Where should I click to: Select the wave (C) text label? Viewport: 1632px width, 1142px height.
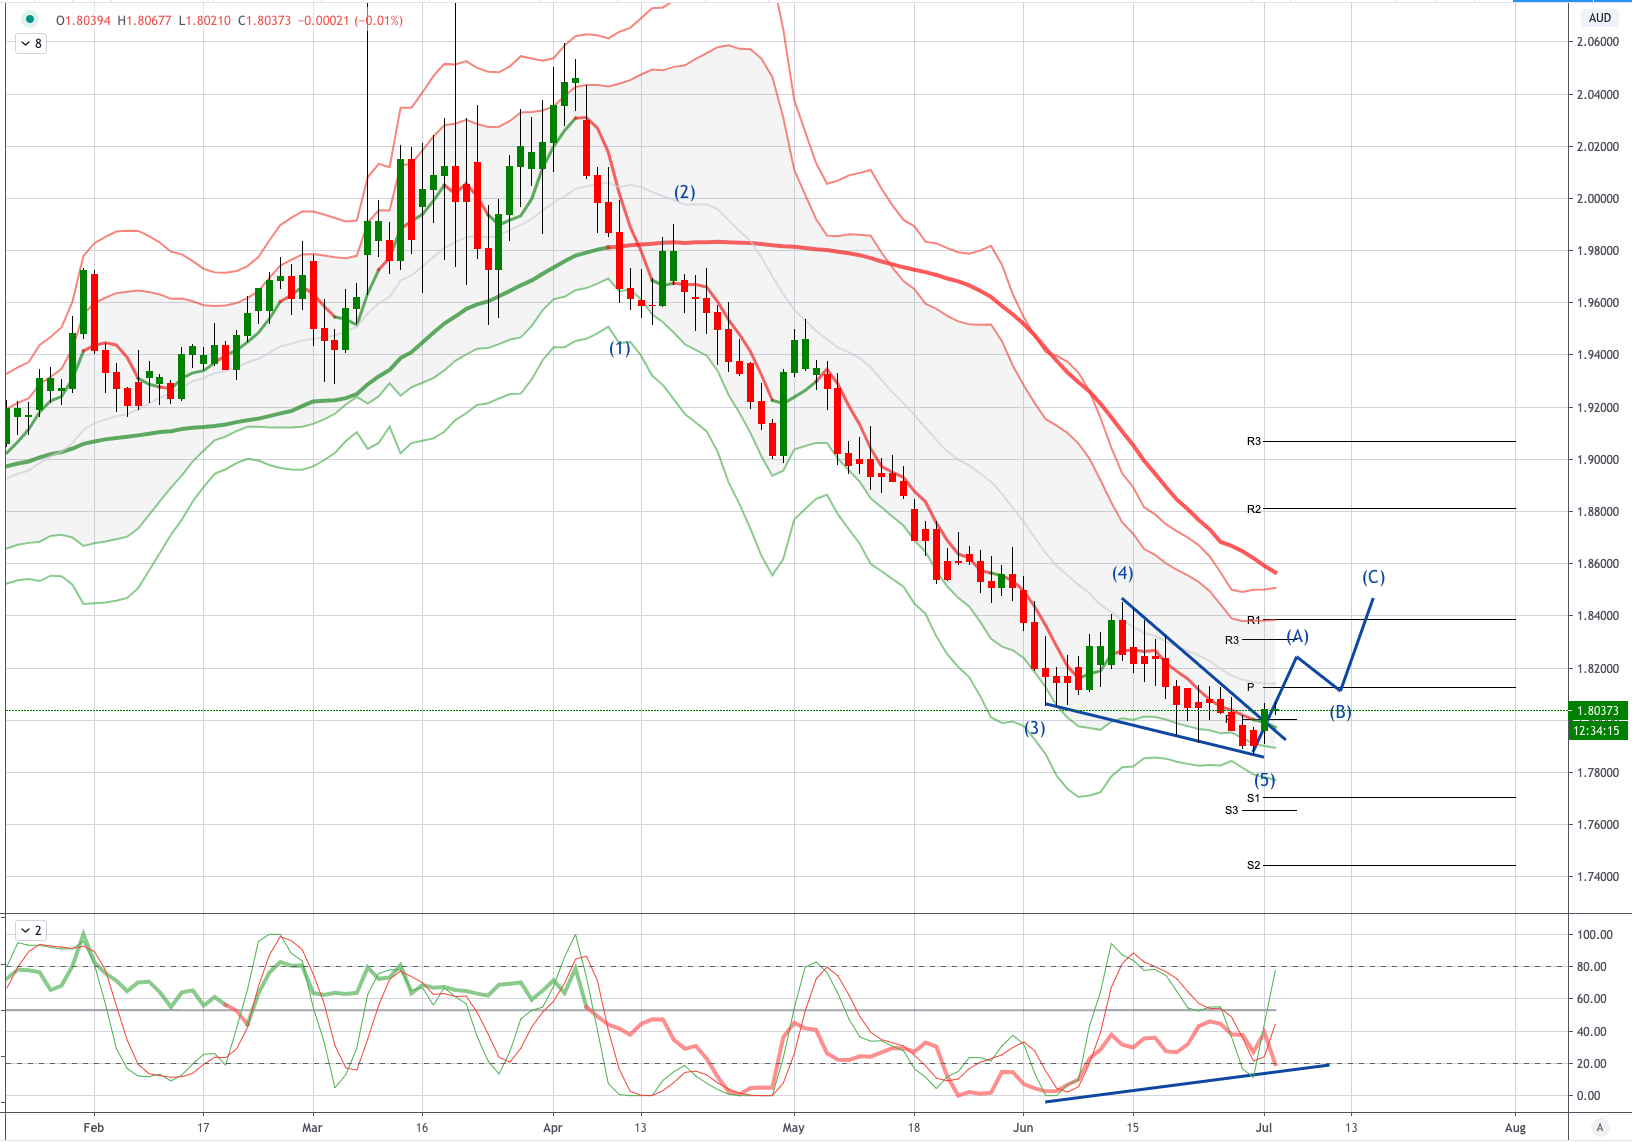coord(1373,577)
